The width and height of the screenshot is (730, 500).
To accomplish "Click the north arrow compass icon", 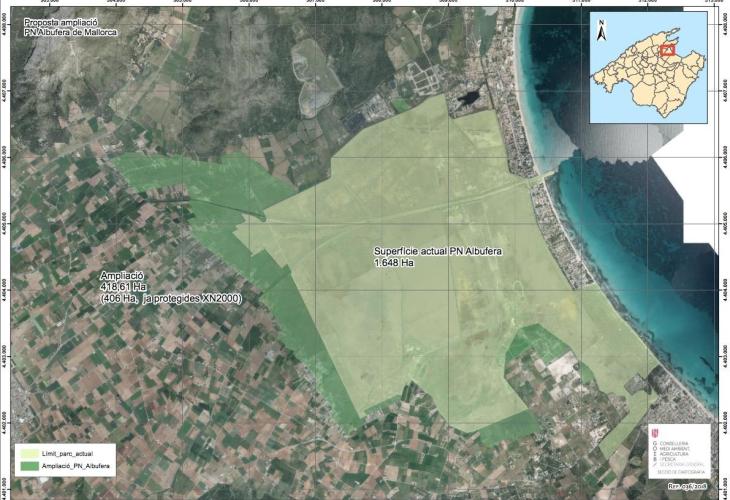I will click(x=600, y=30).
